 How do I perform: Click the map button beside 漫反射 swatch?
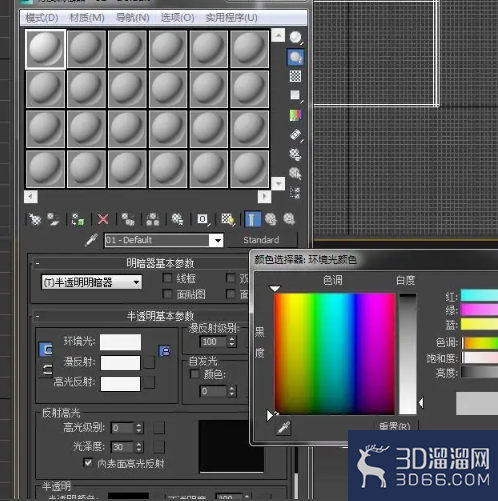click(149, 362)
